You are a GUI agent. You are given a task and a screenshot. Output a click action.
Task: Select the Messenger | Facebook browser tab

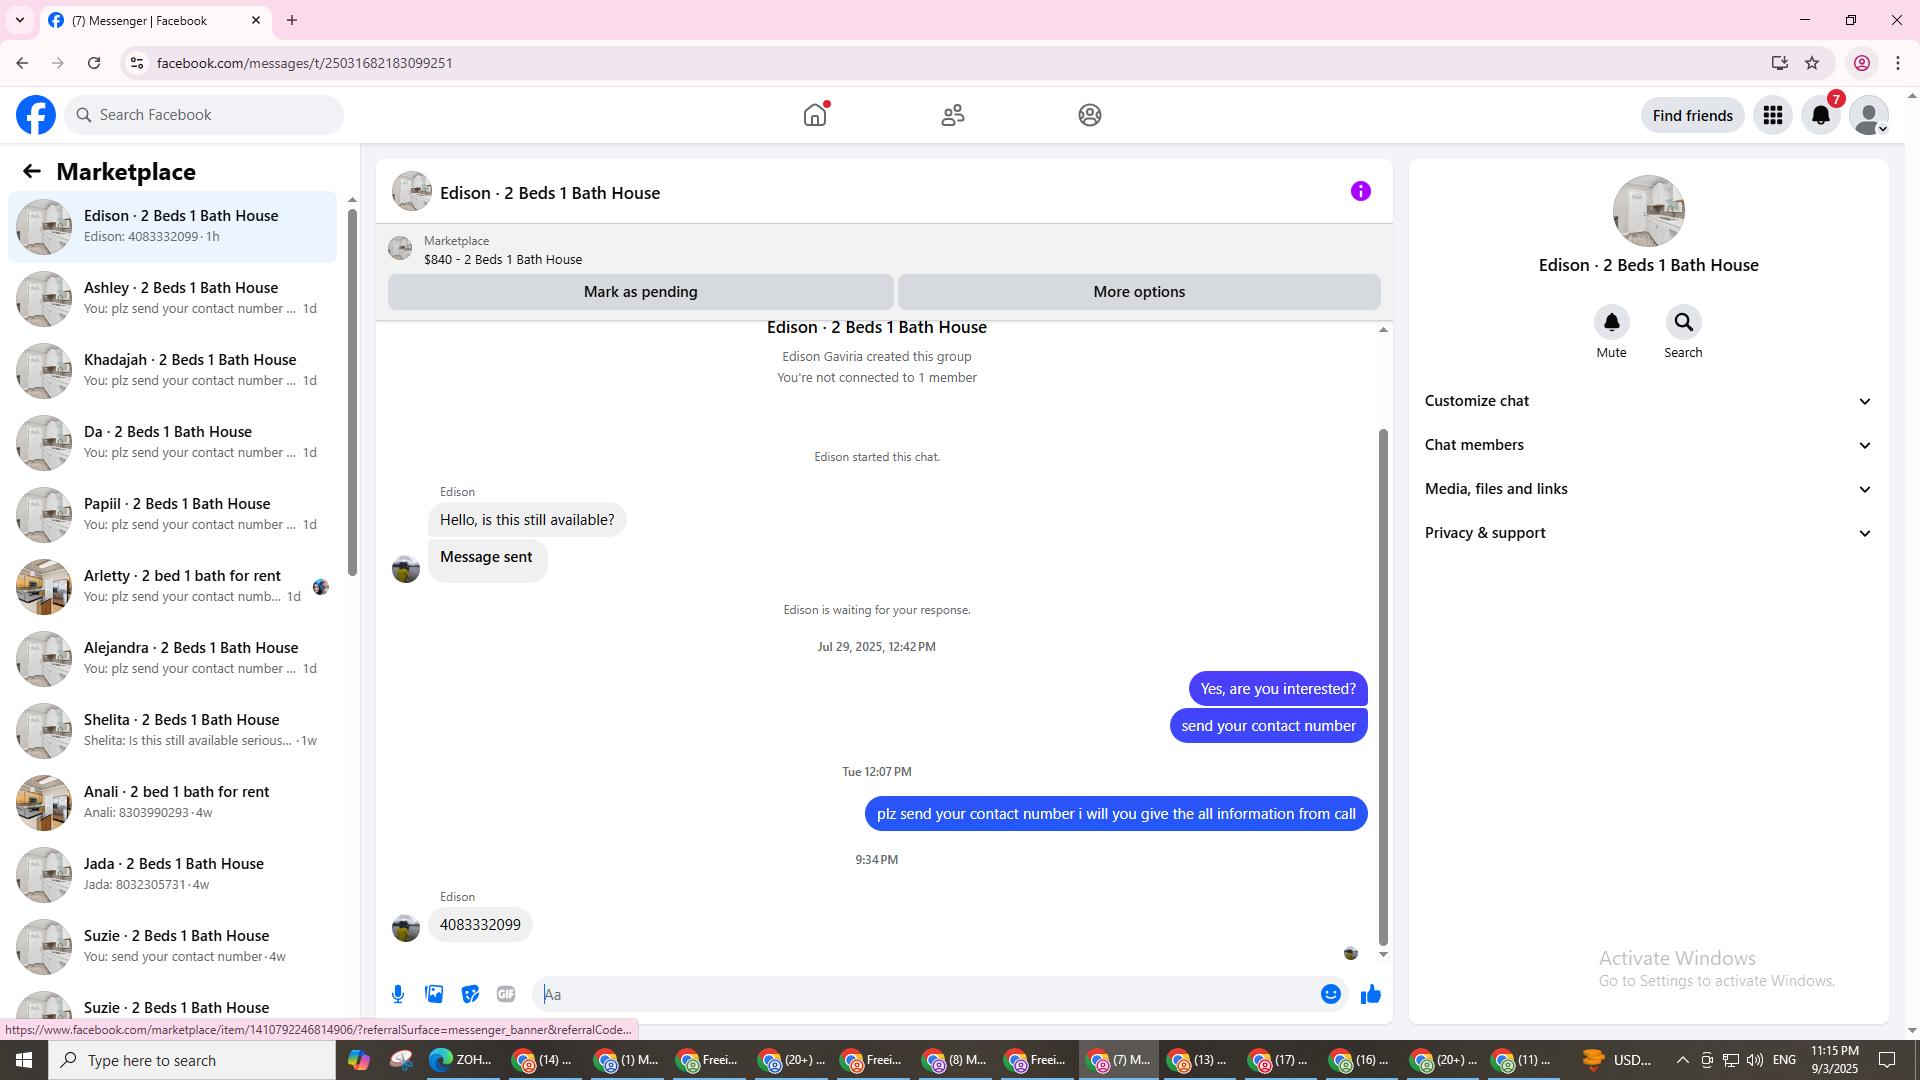[x=155, y=20]
